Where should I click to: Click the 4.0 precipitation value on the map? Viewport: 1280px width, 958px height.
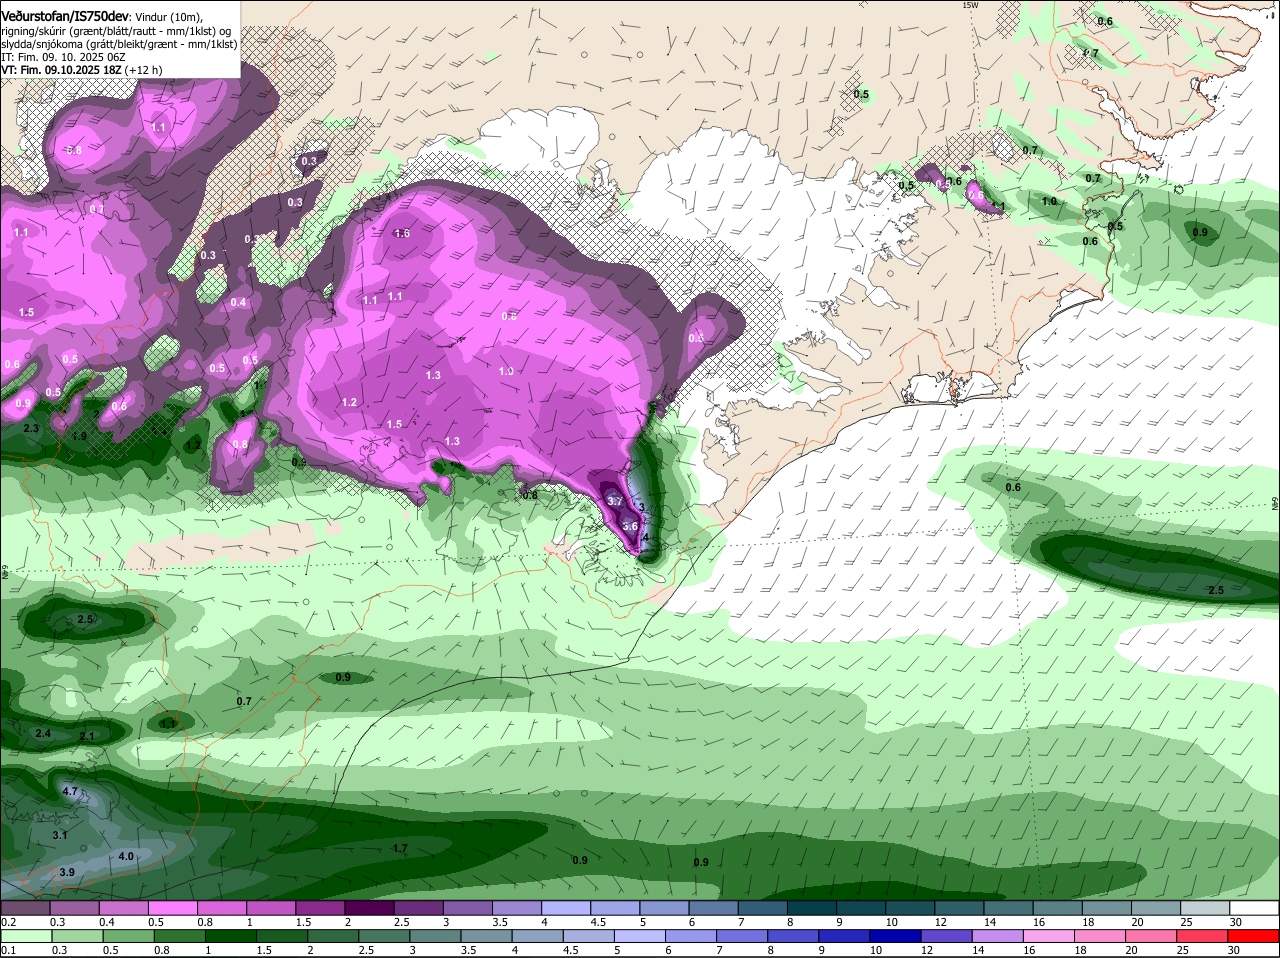pos(126,856)
